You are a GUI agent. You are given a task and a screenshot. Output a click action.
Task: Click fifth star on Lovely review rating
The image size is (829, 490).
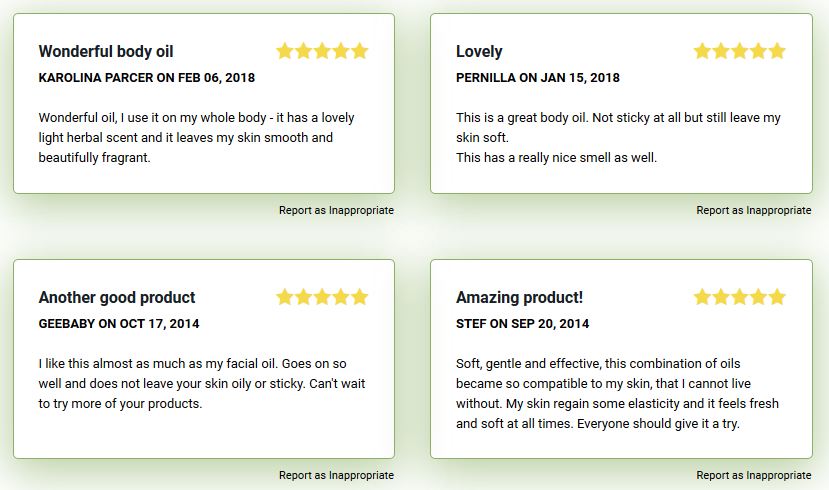click(777, 51)
